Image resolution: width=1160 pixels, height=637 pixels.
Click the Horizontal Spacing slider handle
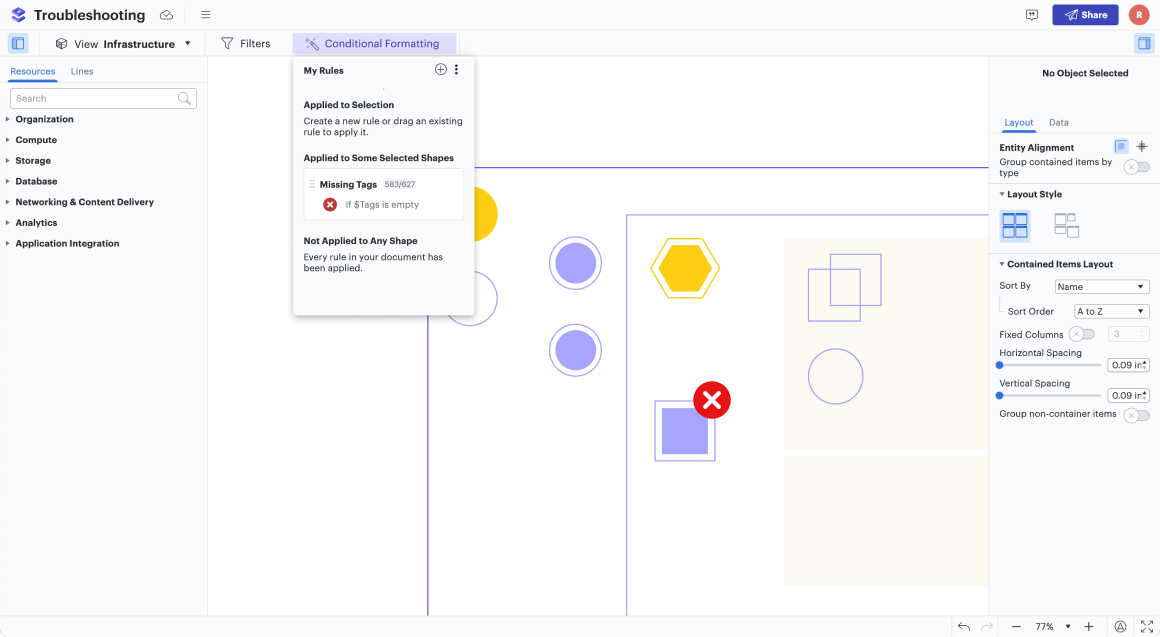click(x=1000, y=365)
